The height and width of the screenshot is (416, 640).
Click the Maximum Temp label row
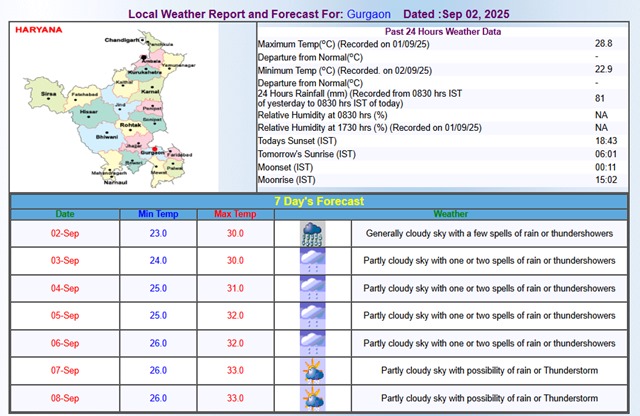pyautogui.click(x=343, y=44)
